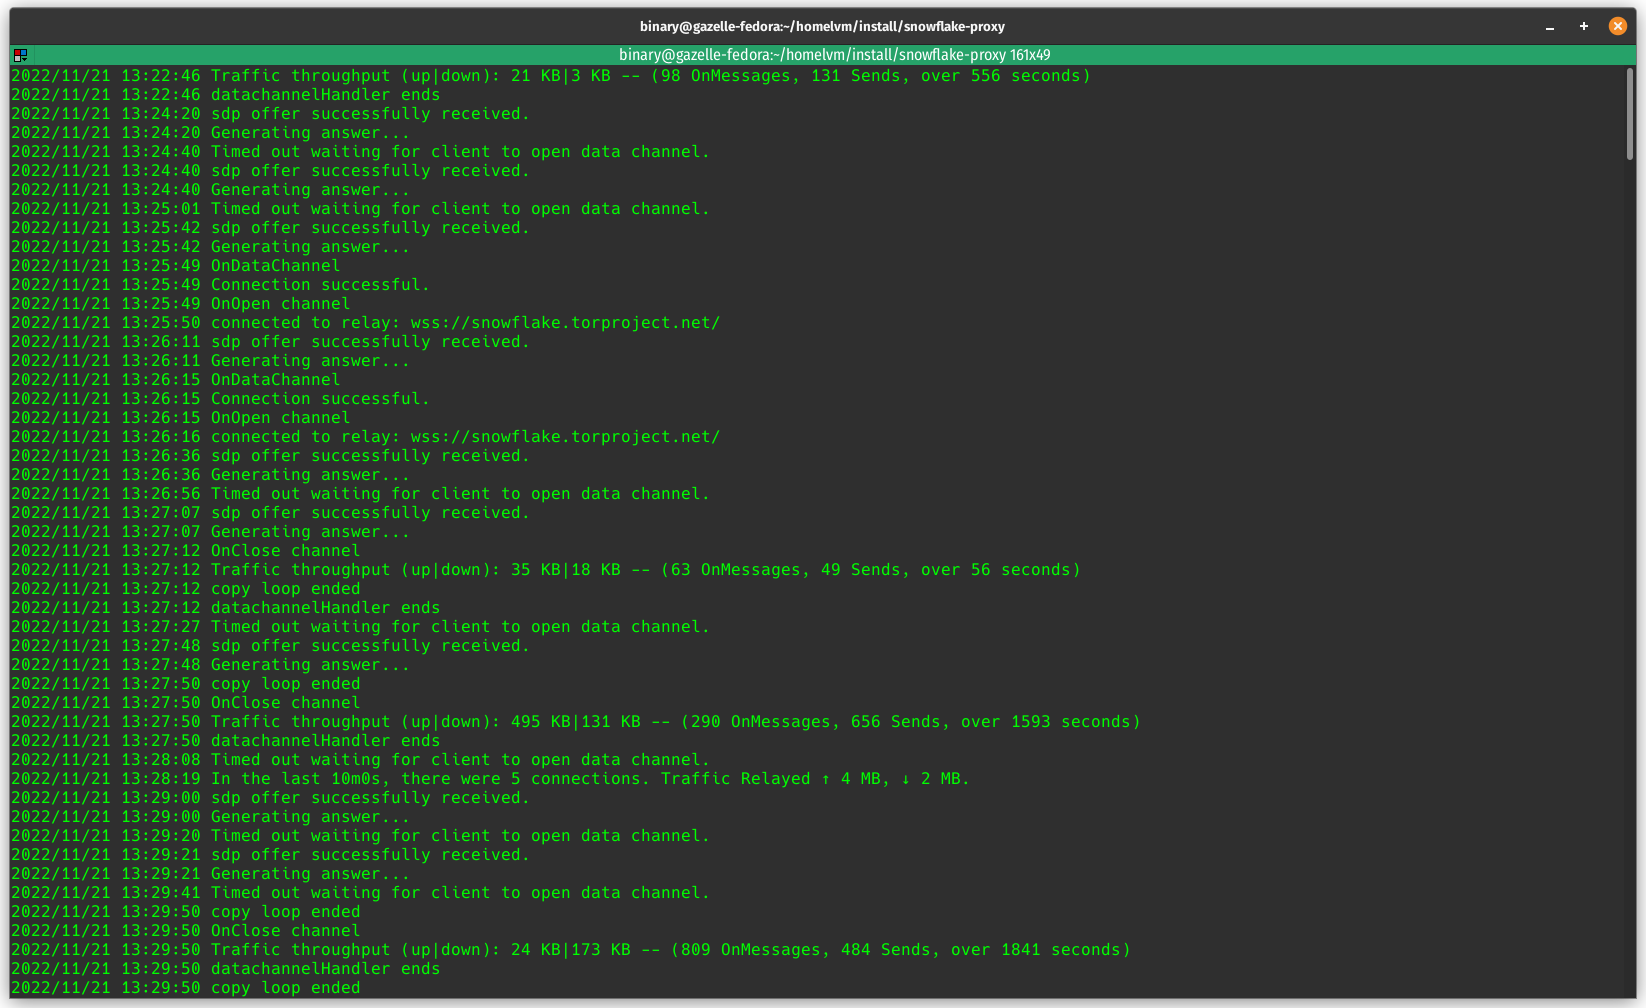Click the 13:24:20 Generating answer line
The image size is (1646, 1008).
[x=310, y=133]
